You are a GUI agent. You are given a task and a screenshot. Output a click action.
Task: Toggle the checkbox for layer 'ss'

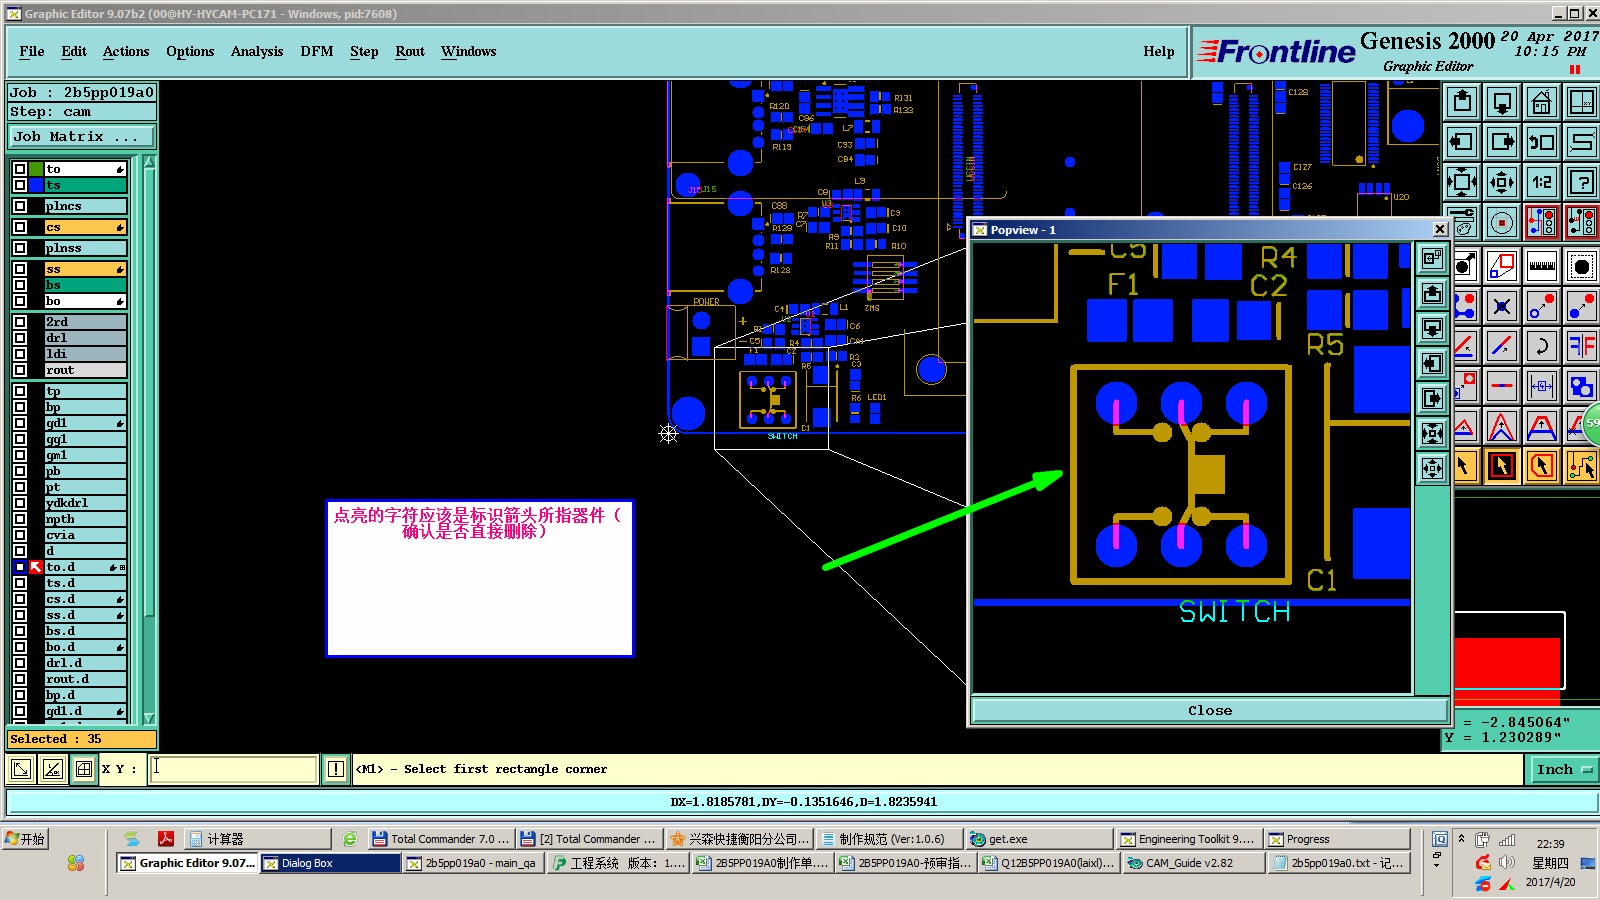[19, 269]
